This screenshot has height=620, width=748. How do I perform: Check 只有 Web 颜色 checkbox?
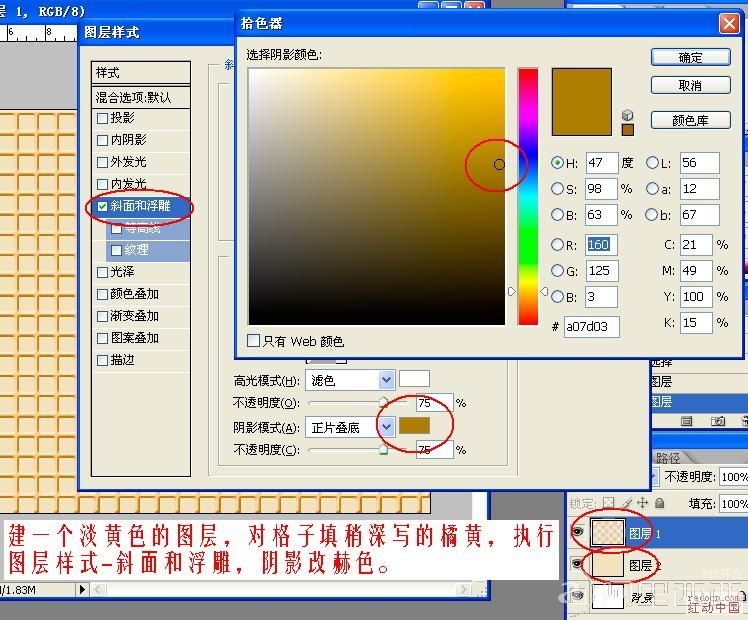pyautogui.click(x=253, y=341)
